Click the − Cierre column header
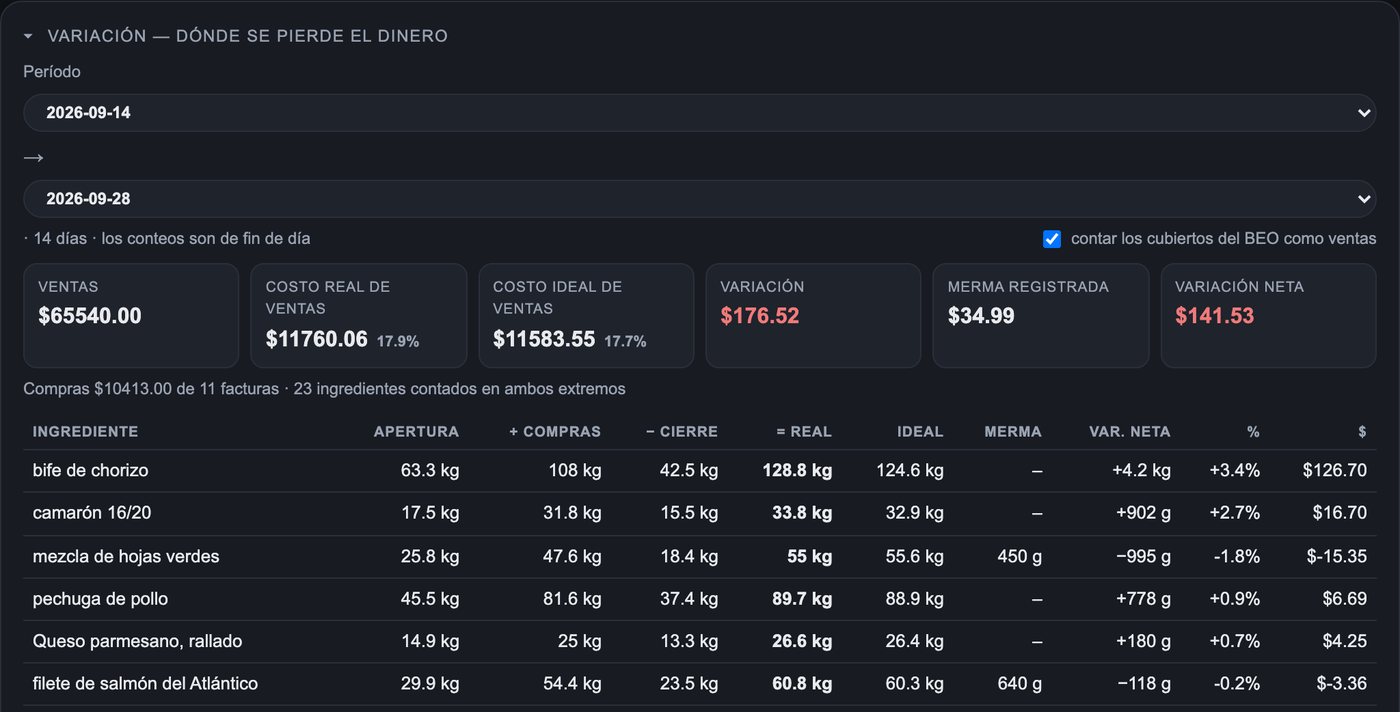This screenshot has width=1400, height=712. pyautogui.click(x=682, y=432)
